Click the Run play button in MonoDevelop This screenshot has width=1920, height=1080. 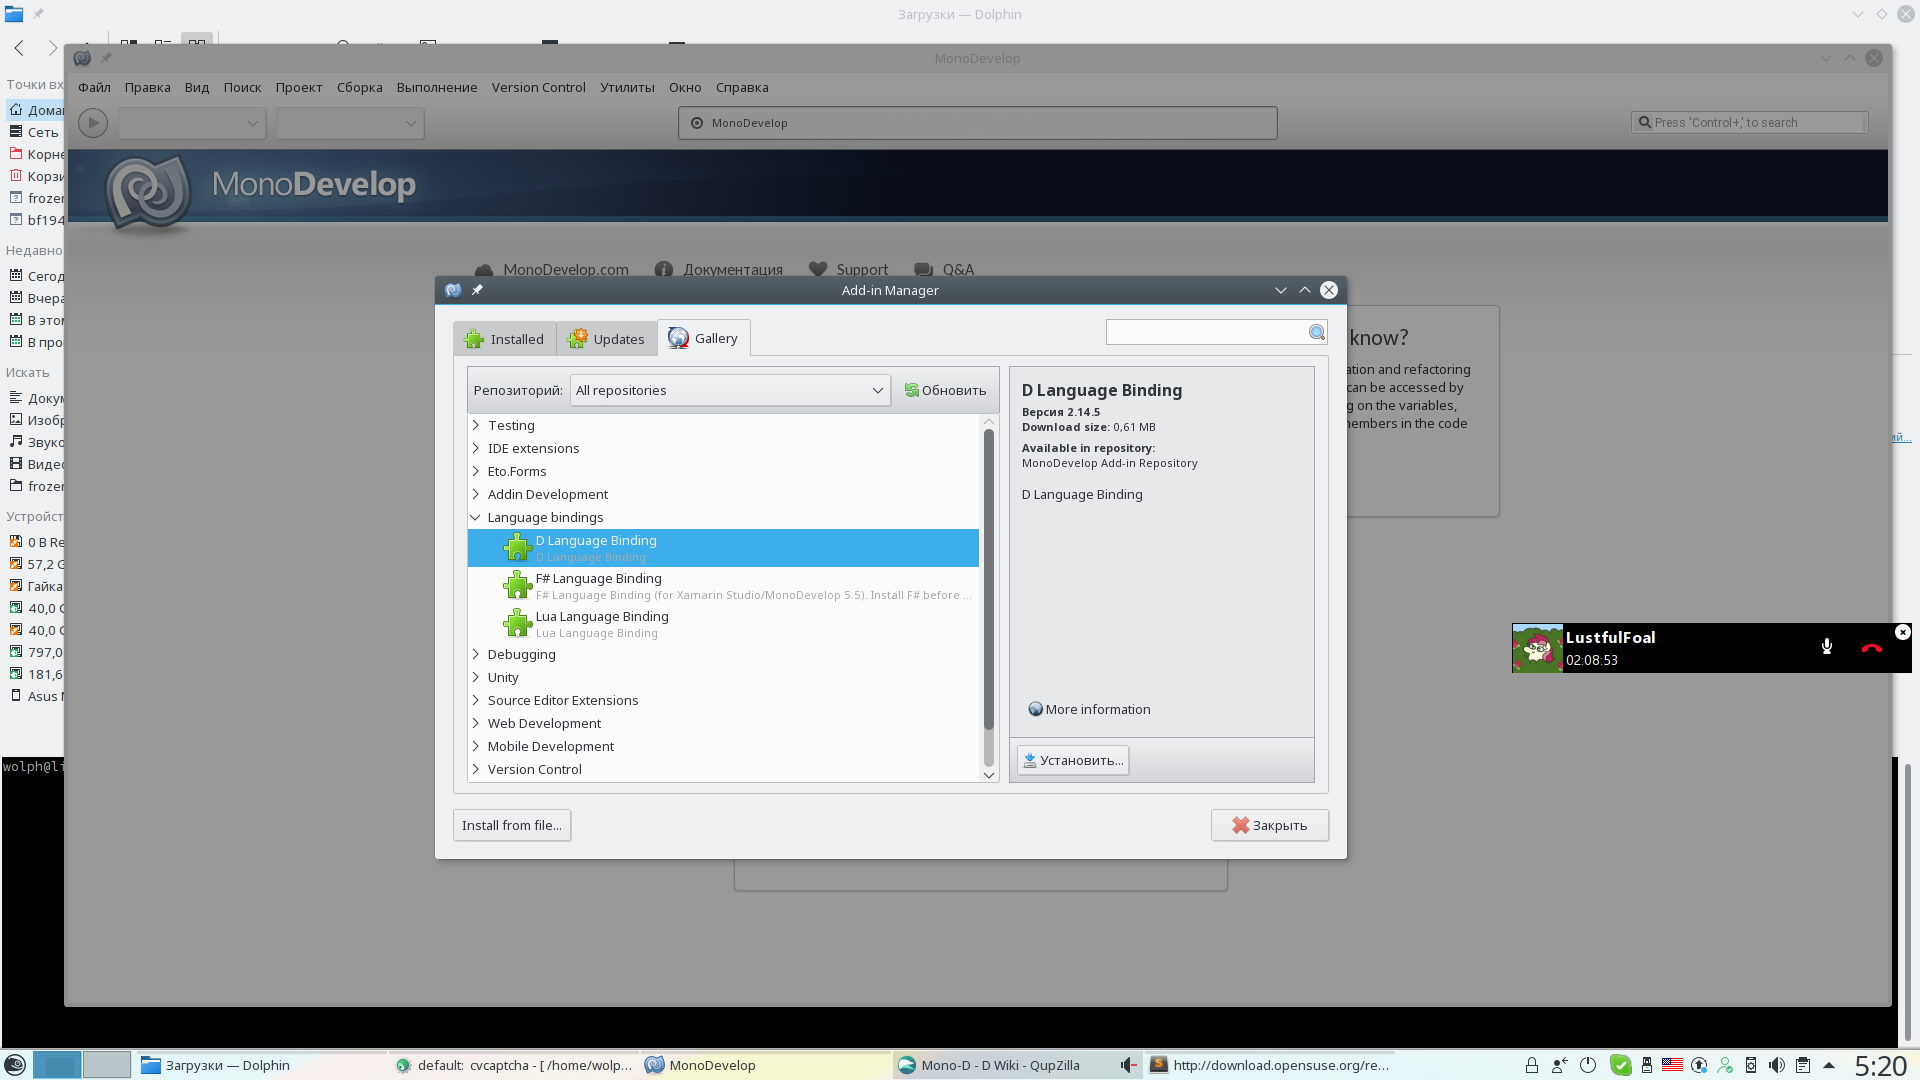93,123
